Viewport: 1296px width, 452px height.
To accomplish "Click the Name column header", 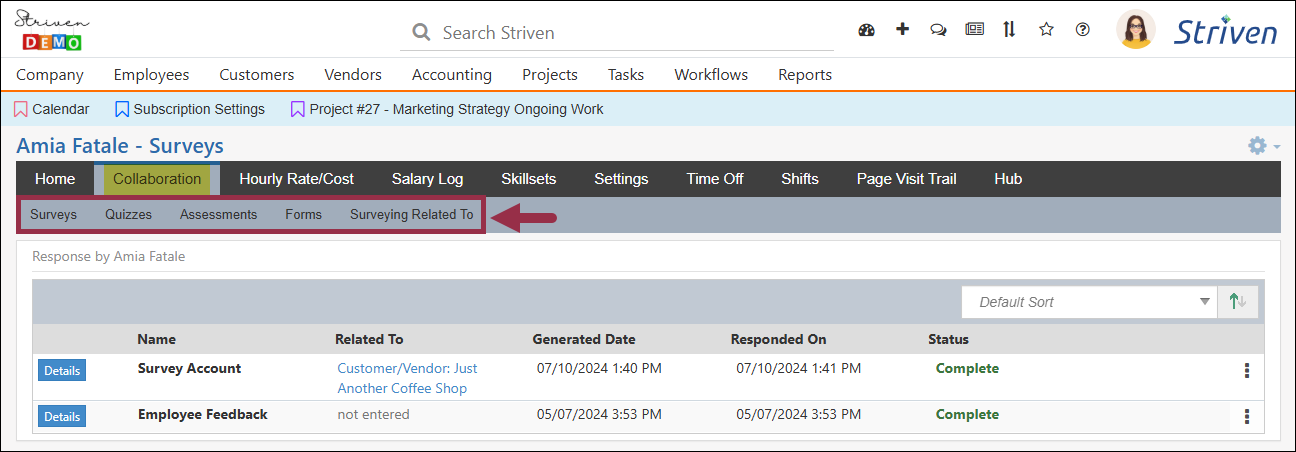I will coord(157,339).
